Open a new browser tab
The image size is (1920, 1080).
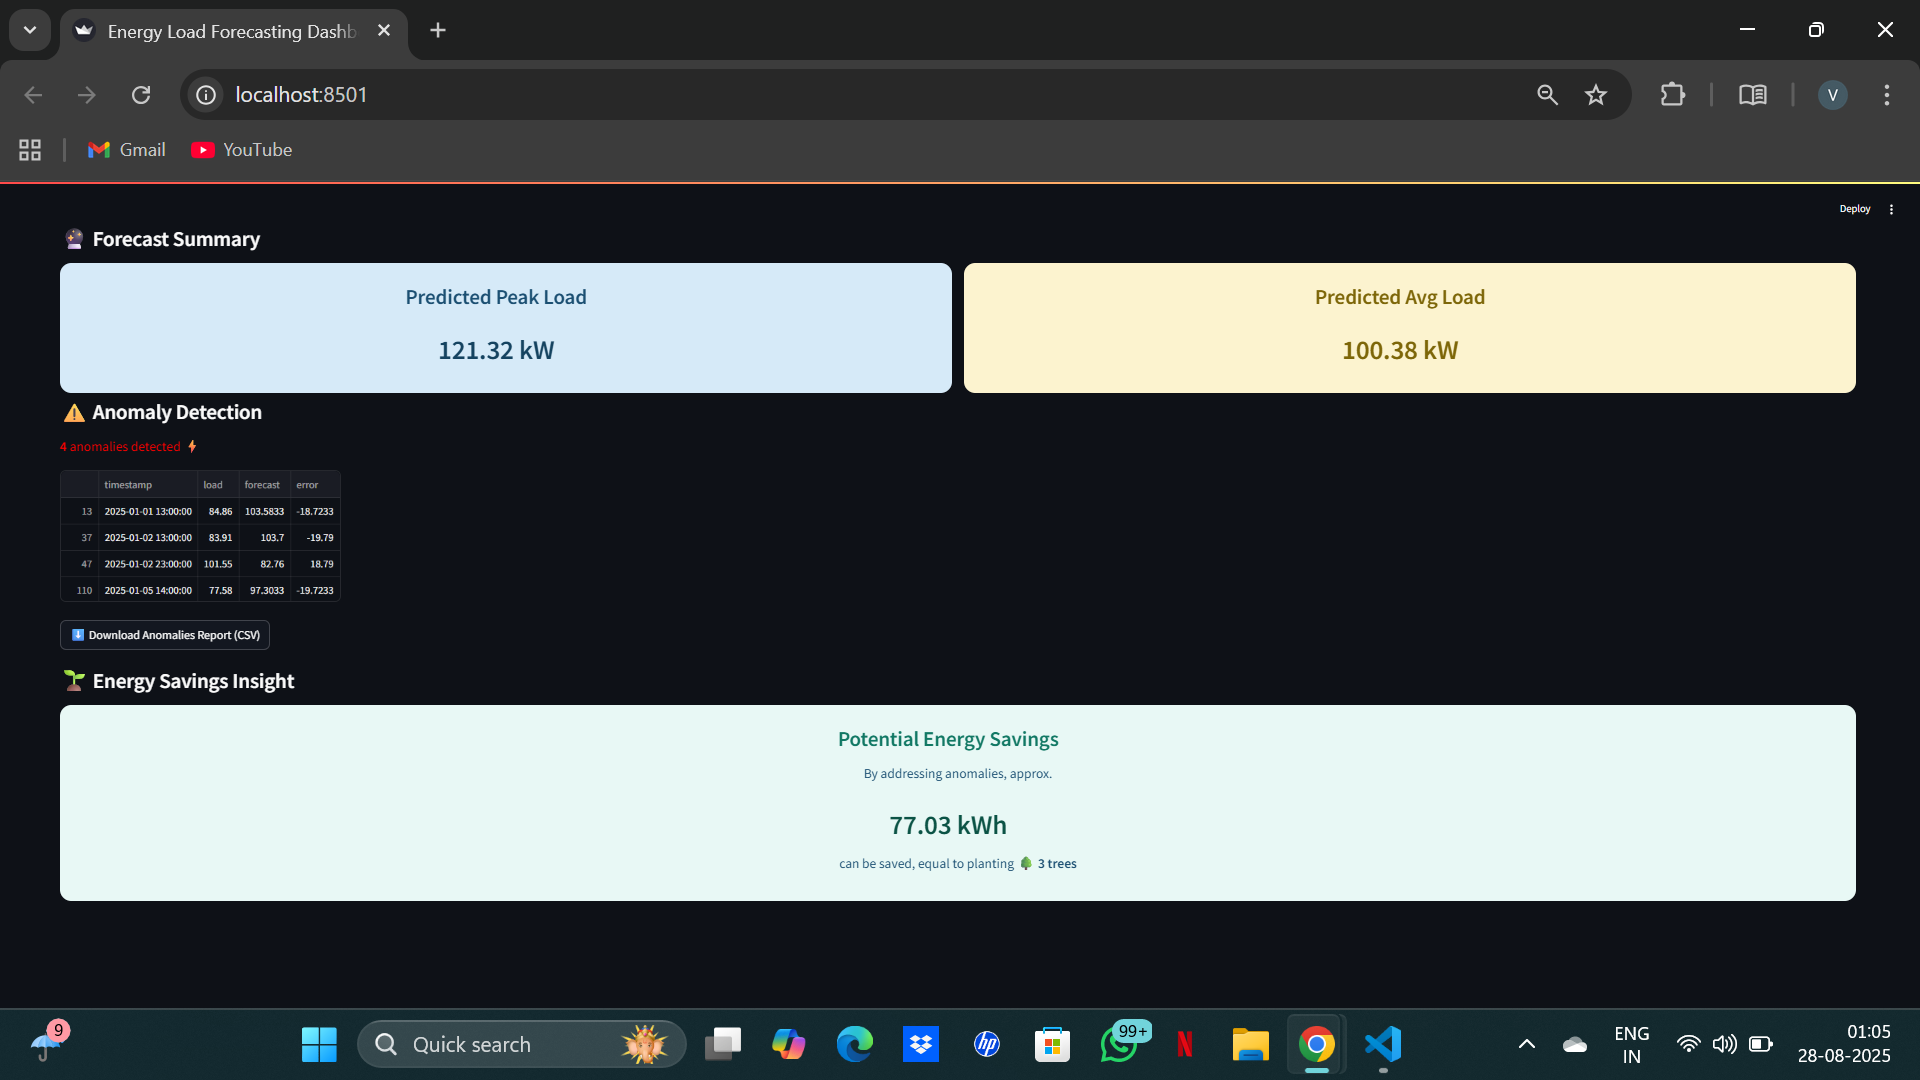[x=438, y=30]
